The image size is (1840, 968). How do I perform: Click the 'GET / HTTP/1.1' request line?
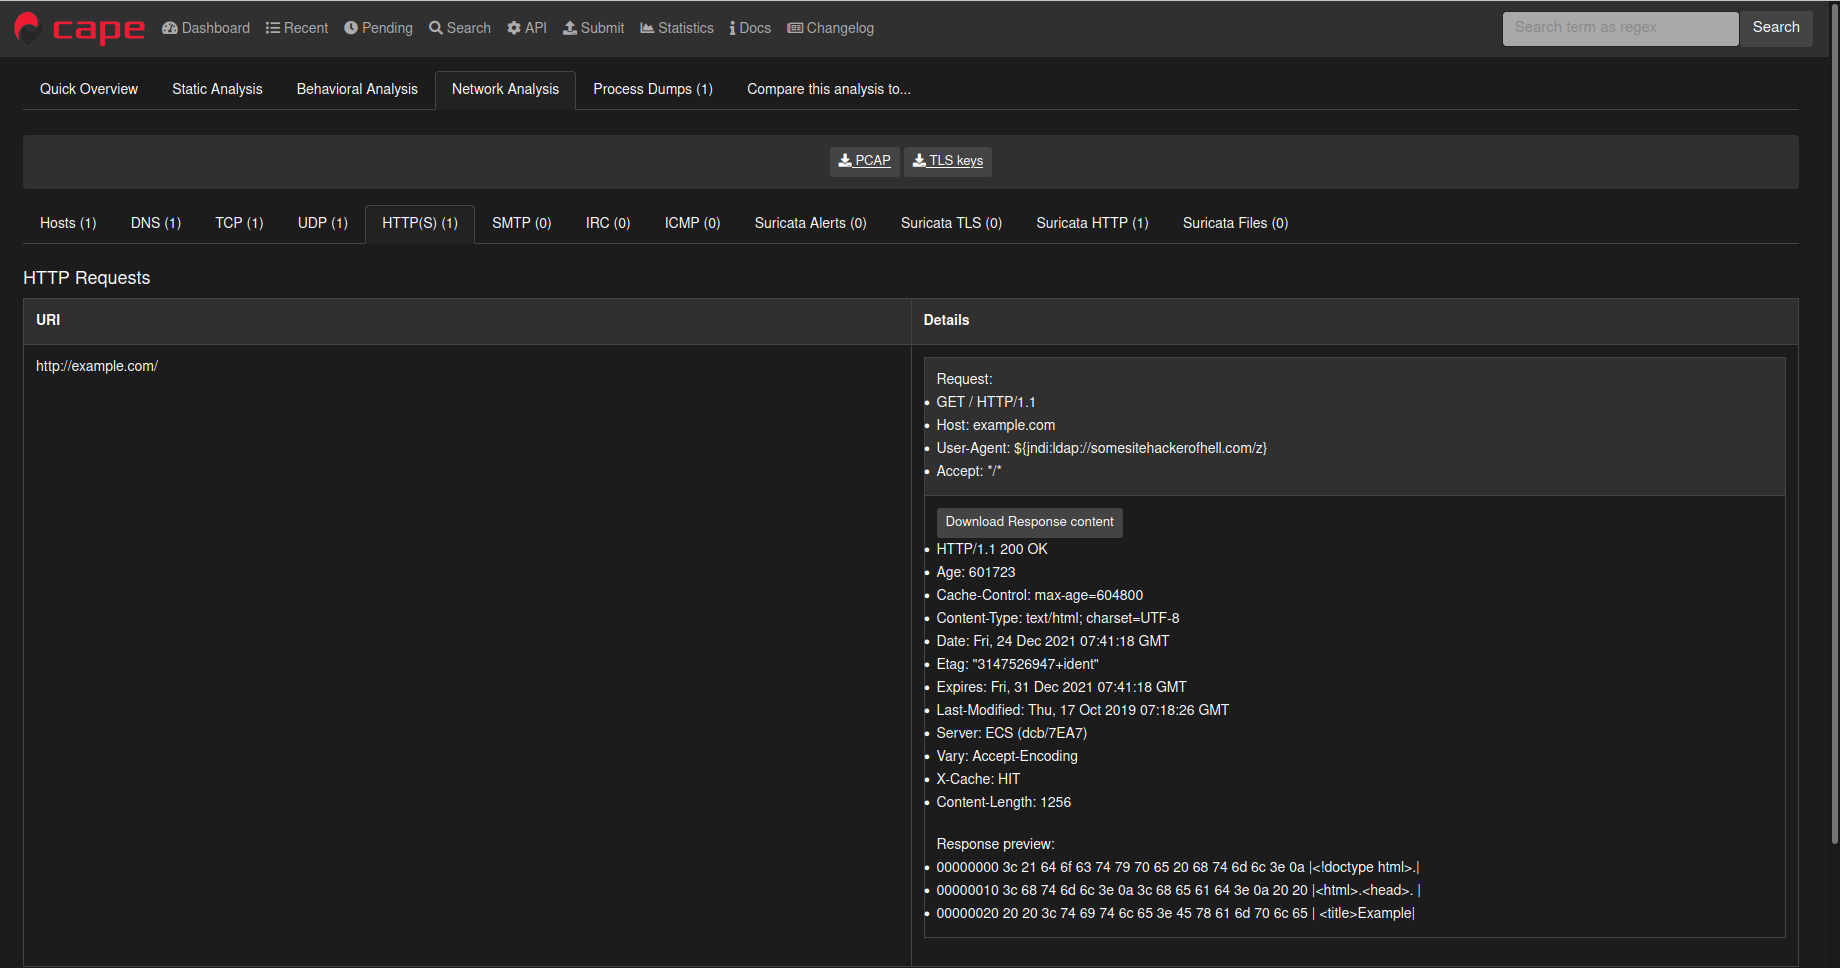986,402
